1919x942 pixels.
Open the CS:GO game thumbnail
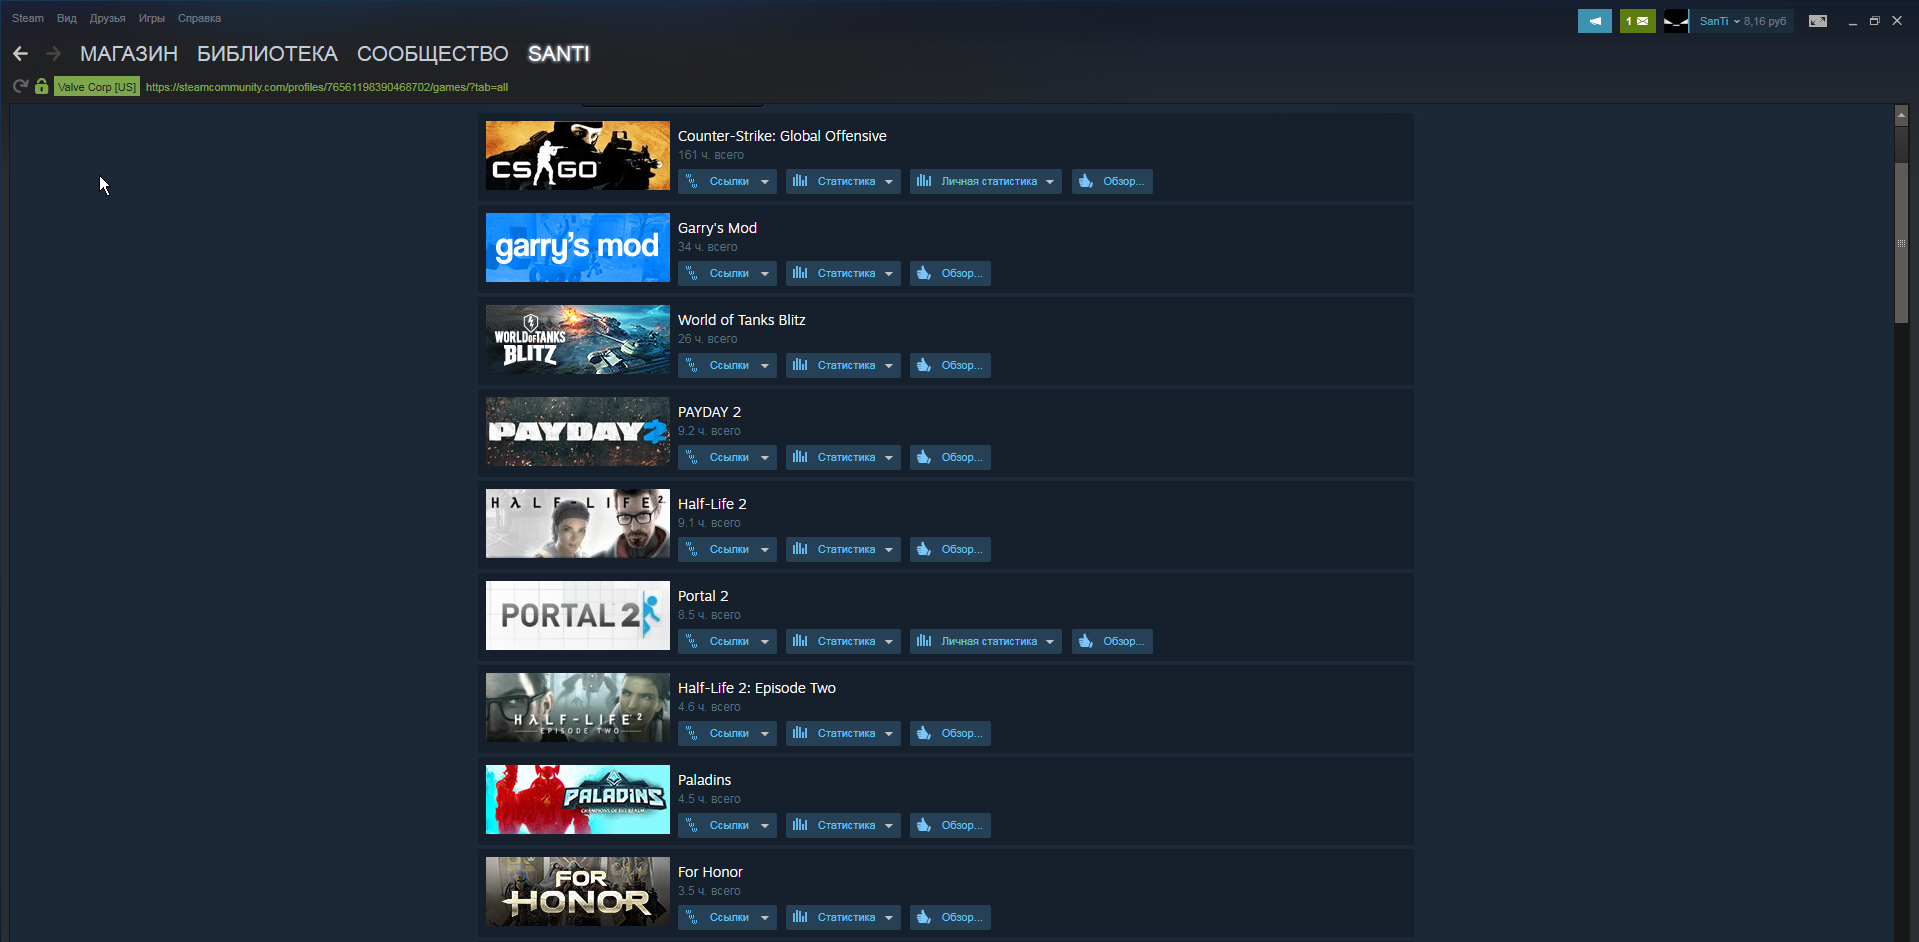pos(578,156)
